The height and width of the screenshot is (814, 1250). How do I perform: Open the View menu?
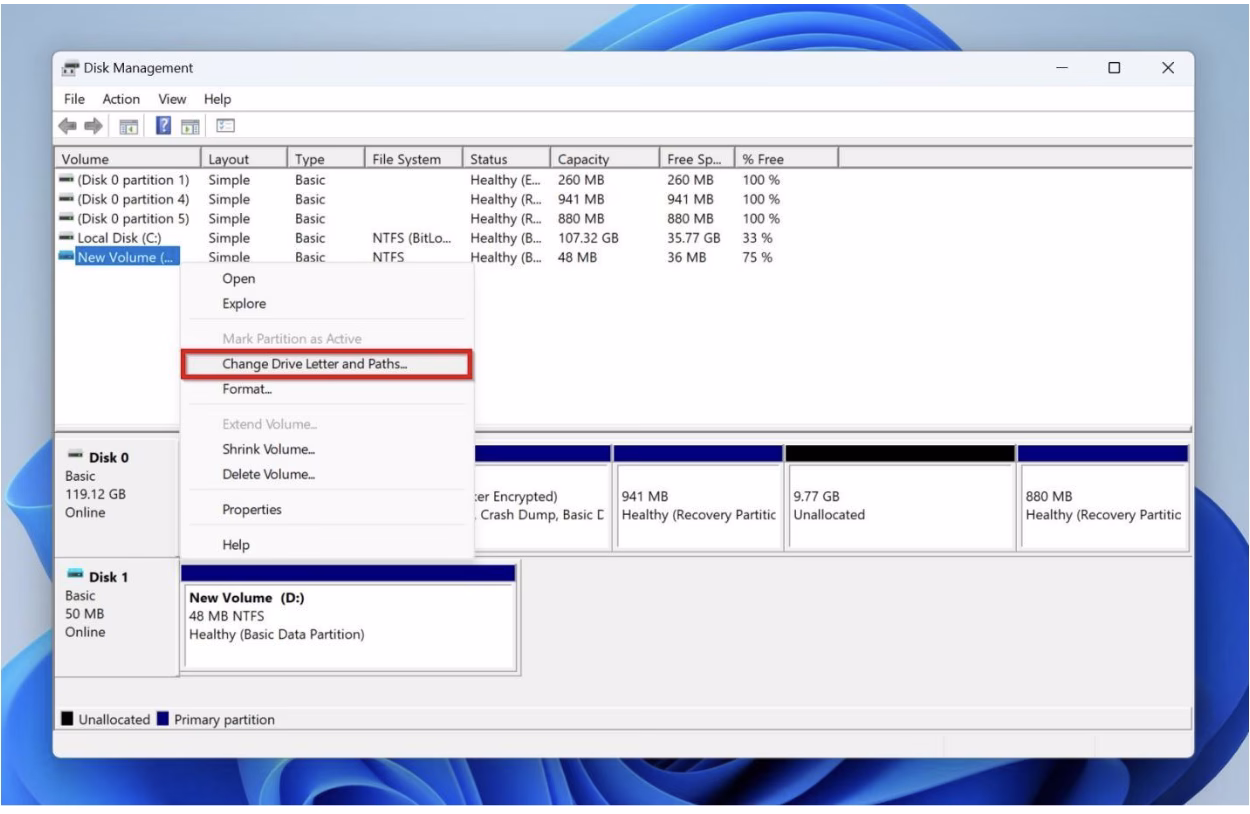coord(173,99)
